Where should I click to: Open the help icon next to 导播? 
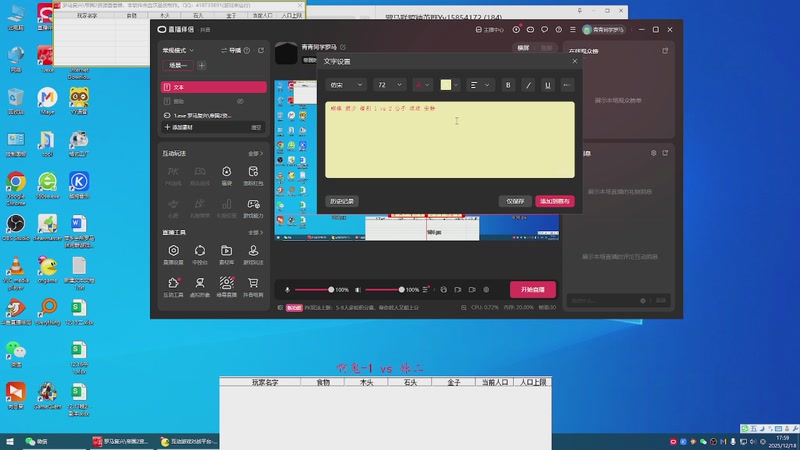[x=247, y=51]
